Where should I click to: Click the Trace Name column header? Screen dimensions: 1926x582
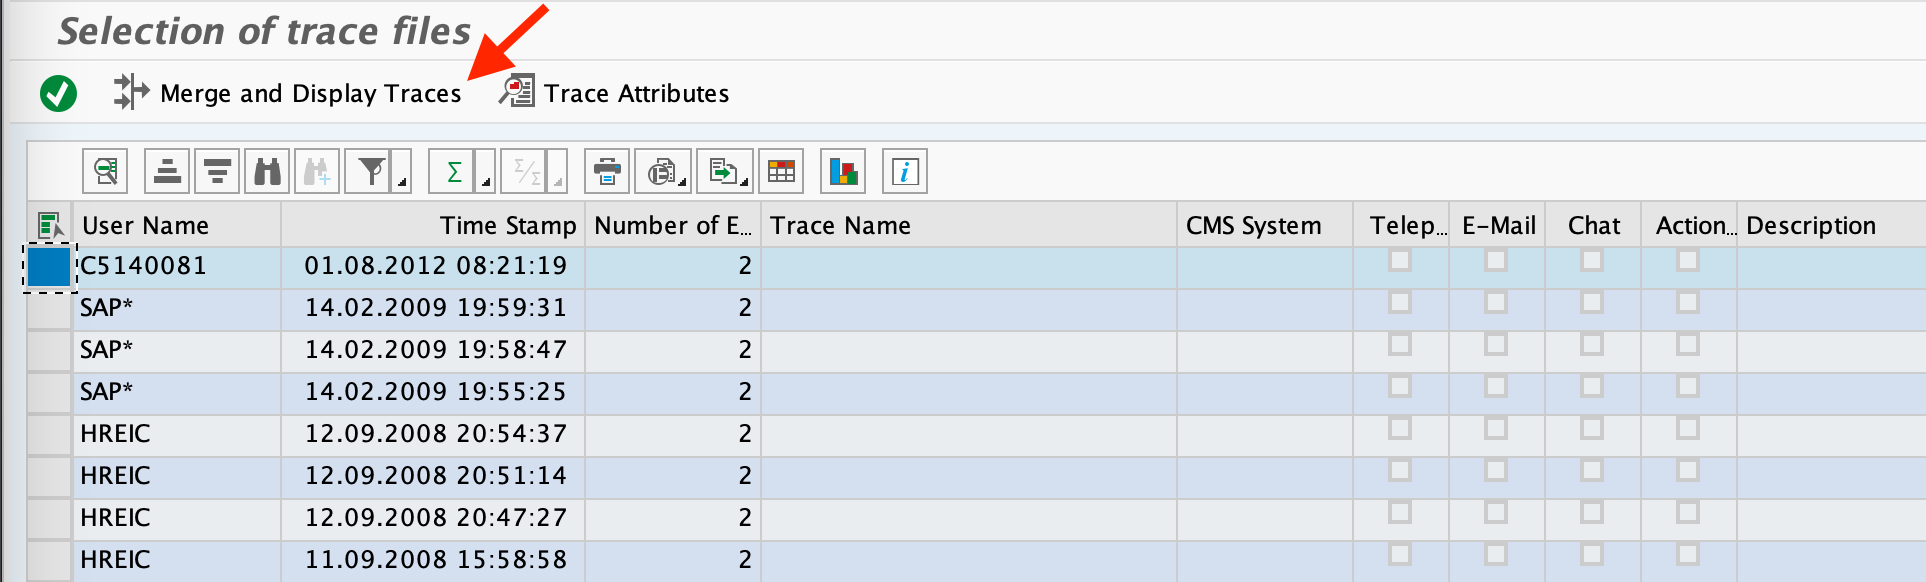(840, 226)
